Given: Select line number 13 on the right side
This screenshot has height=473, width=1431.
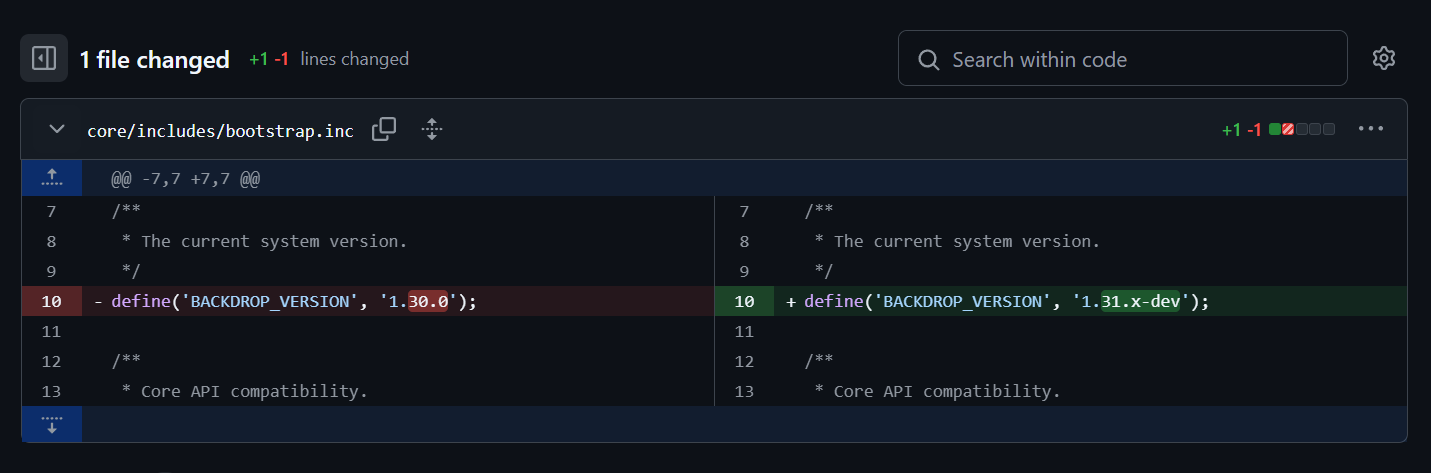Looking at the screenshot, I should (744, 391).
